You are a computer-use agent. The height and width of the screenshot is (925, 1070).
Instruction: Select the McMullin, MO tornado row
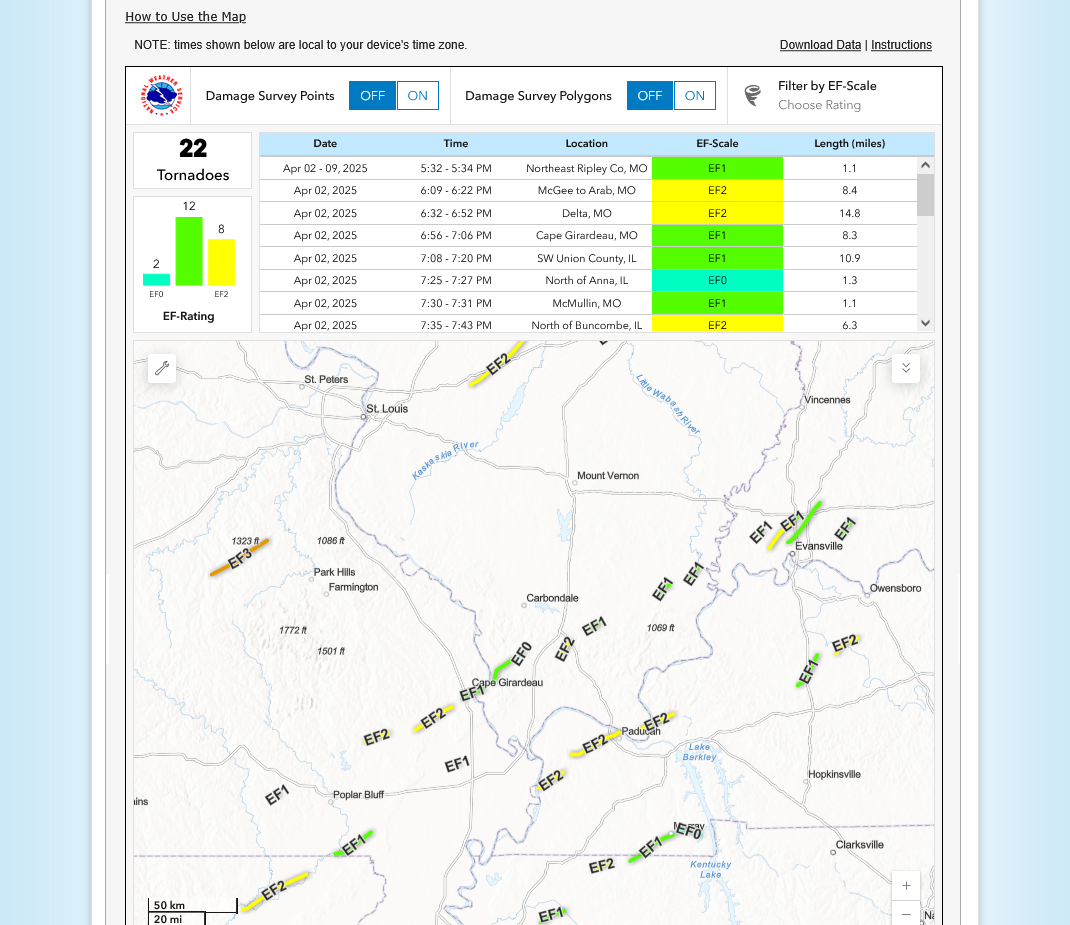coord(588,303)
